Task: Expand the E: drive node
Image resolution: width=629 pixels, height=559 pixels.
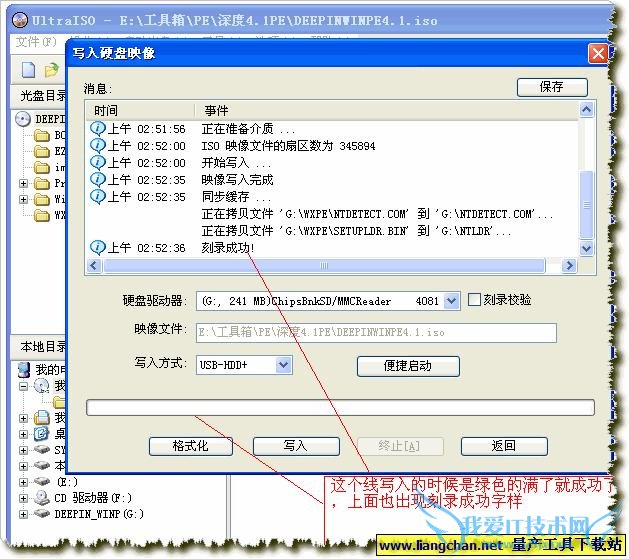Action: [23, 482]
